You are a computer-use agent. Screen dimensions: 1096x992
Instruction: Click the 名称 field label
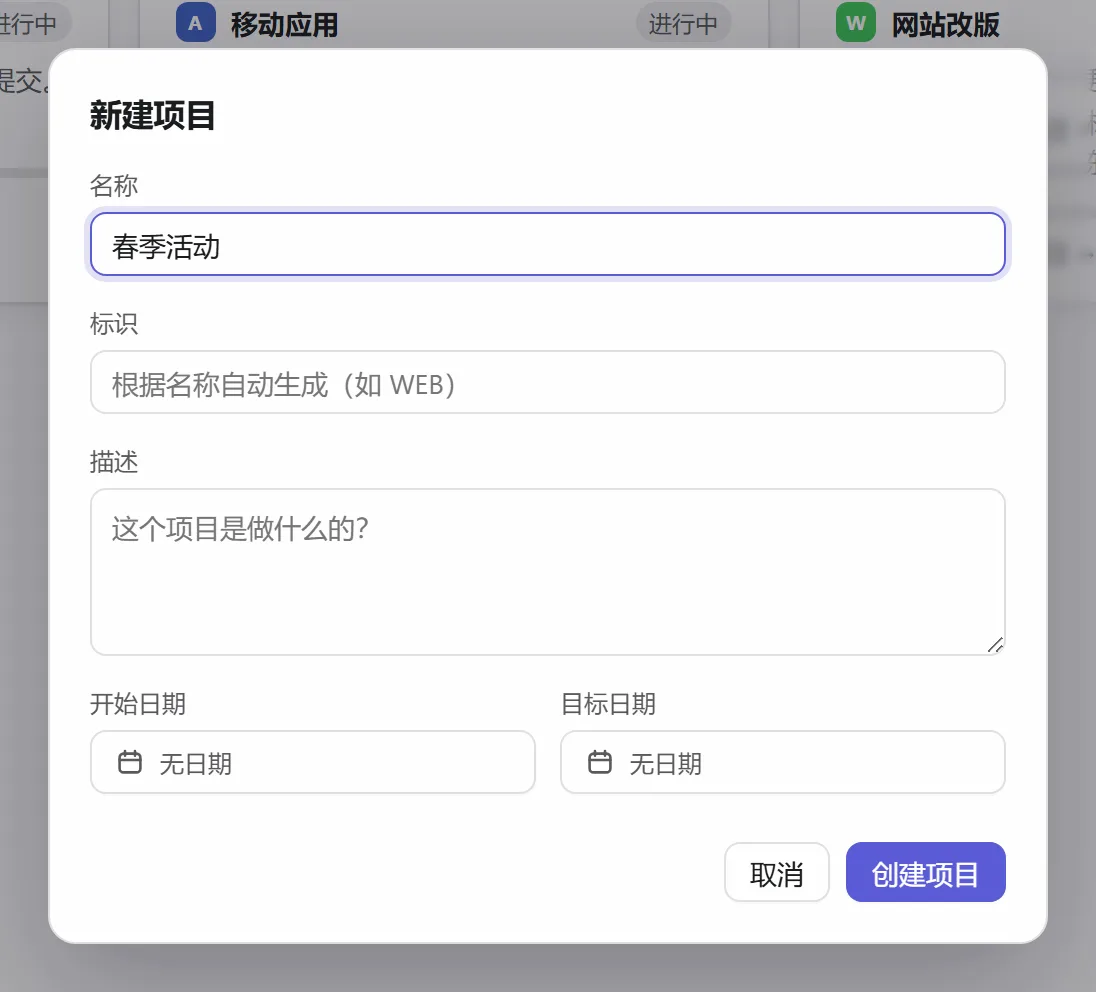[x=114, y=186]
